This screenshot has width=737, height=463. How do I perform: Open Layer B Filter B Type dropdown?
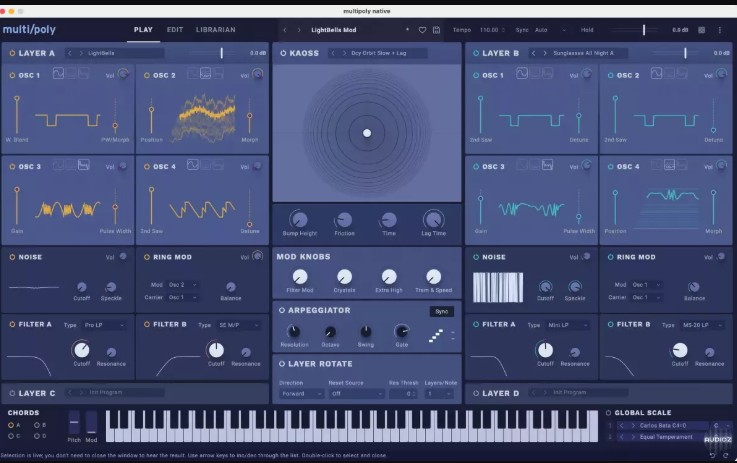click(702, 325)
